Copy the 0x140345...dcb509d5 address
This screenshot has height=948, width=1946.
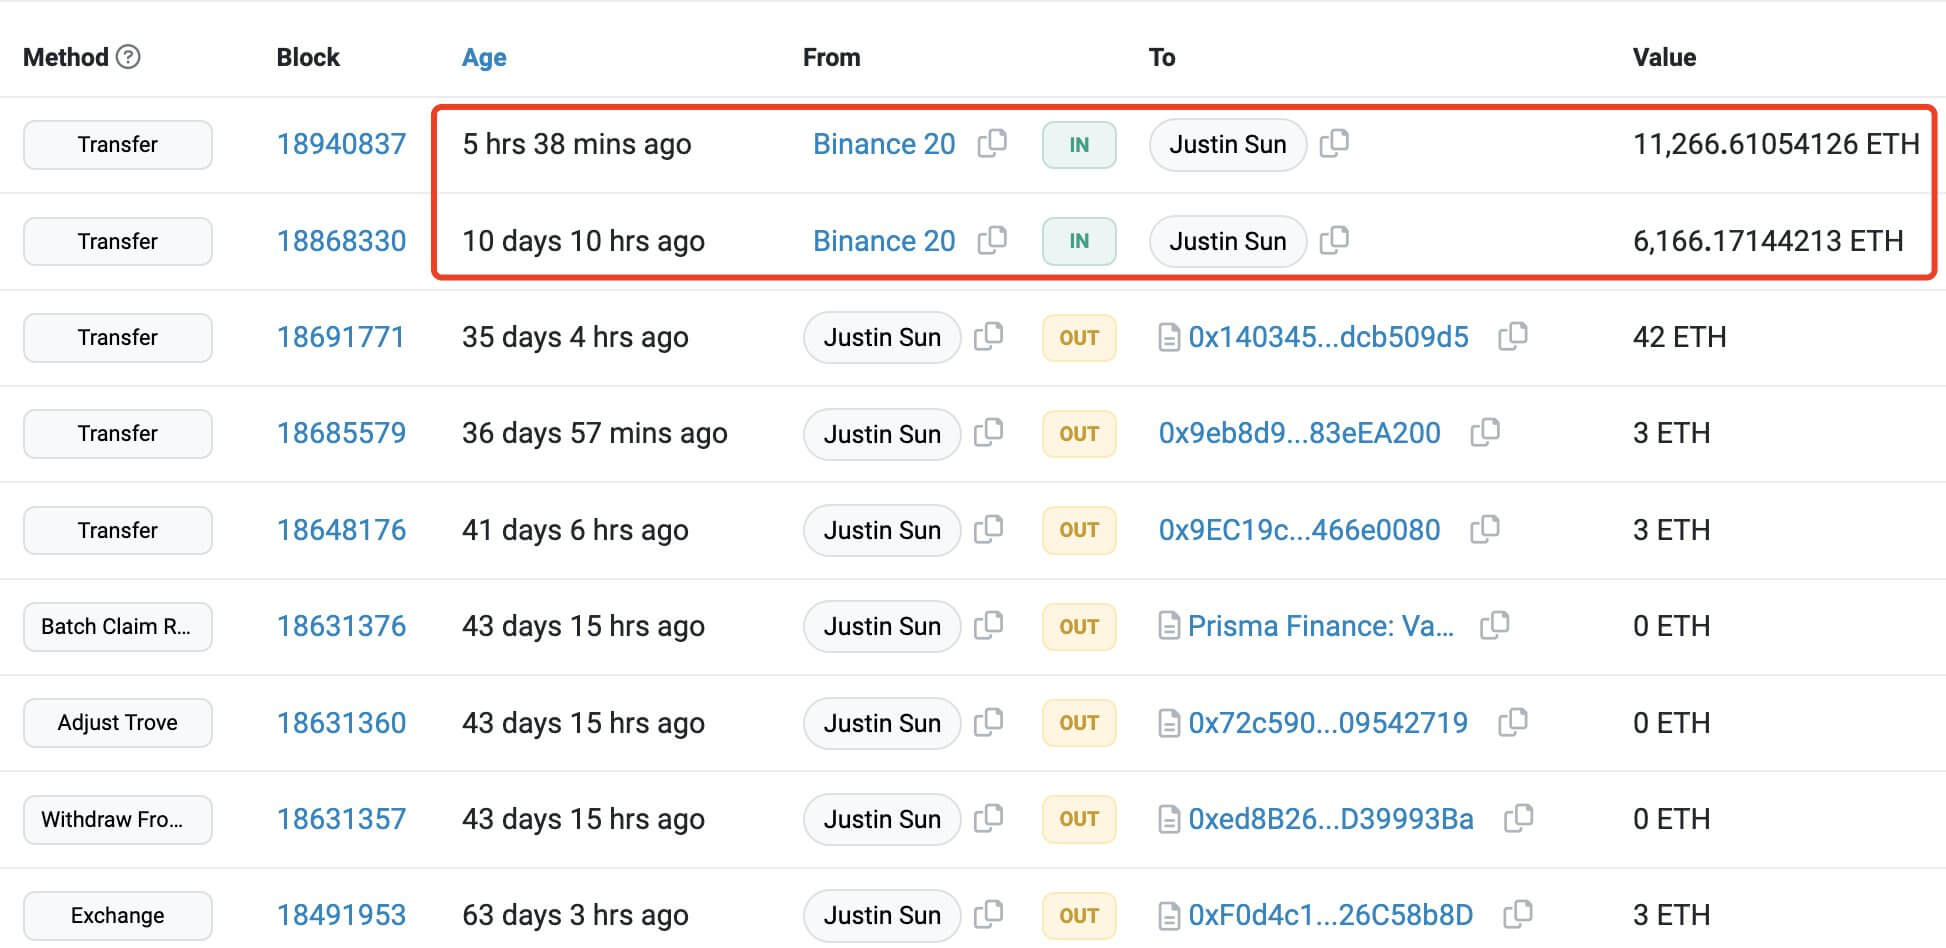point(1514,336)
